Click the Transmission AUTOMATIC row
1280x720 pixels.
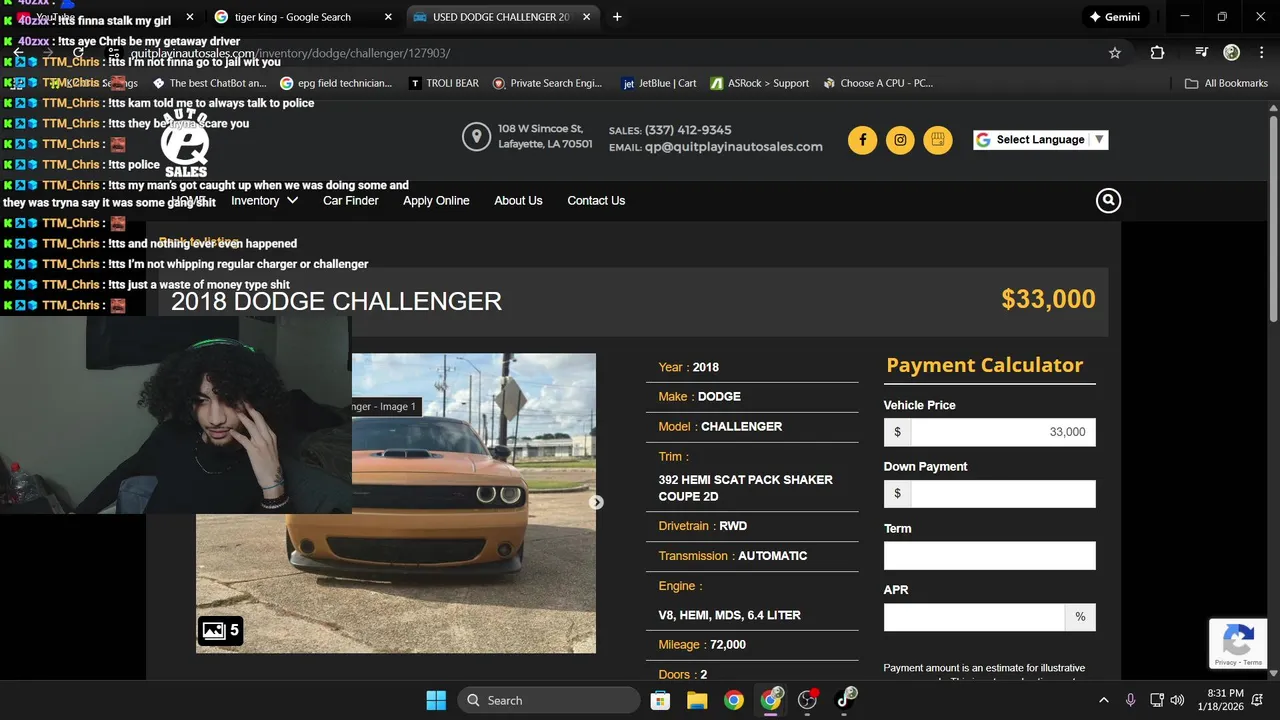click(x=752, y=556)
